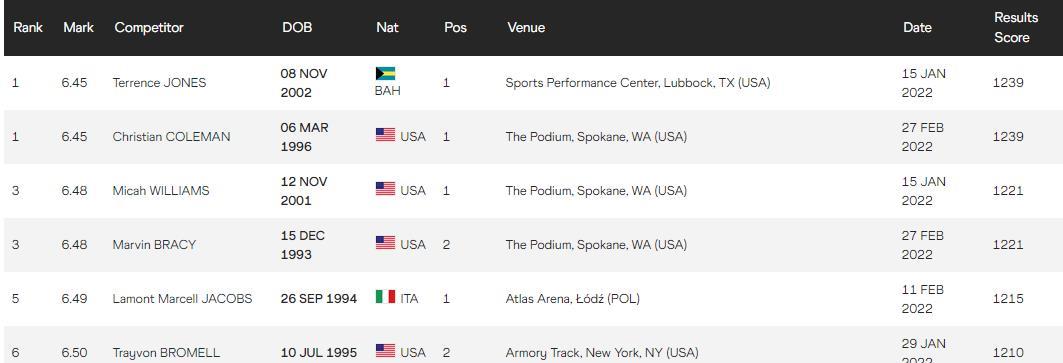Click Sports Performance Center, Lubbock venue

click(x=638, y=83)
